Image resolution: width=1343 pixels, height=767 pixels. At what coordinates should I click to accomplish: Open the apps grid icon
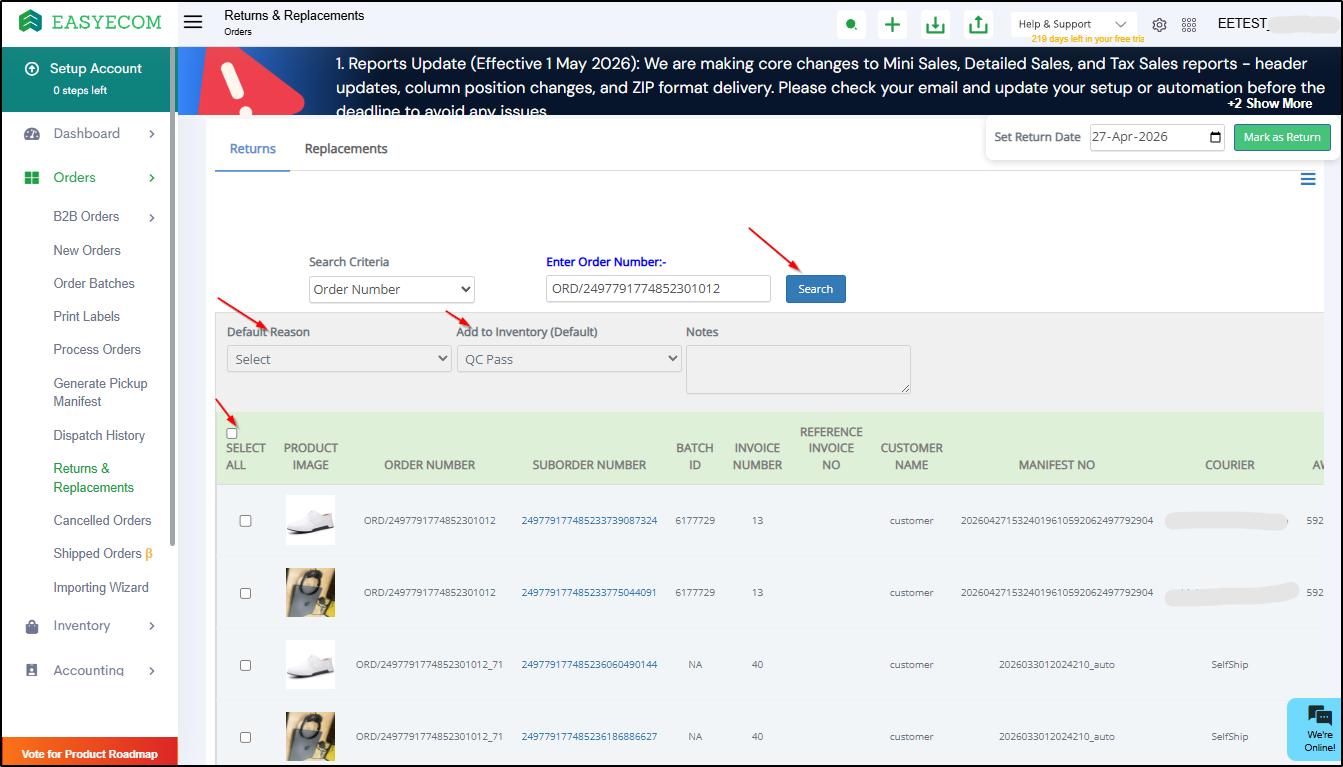pyautogui.click(x=1189, y=25)
